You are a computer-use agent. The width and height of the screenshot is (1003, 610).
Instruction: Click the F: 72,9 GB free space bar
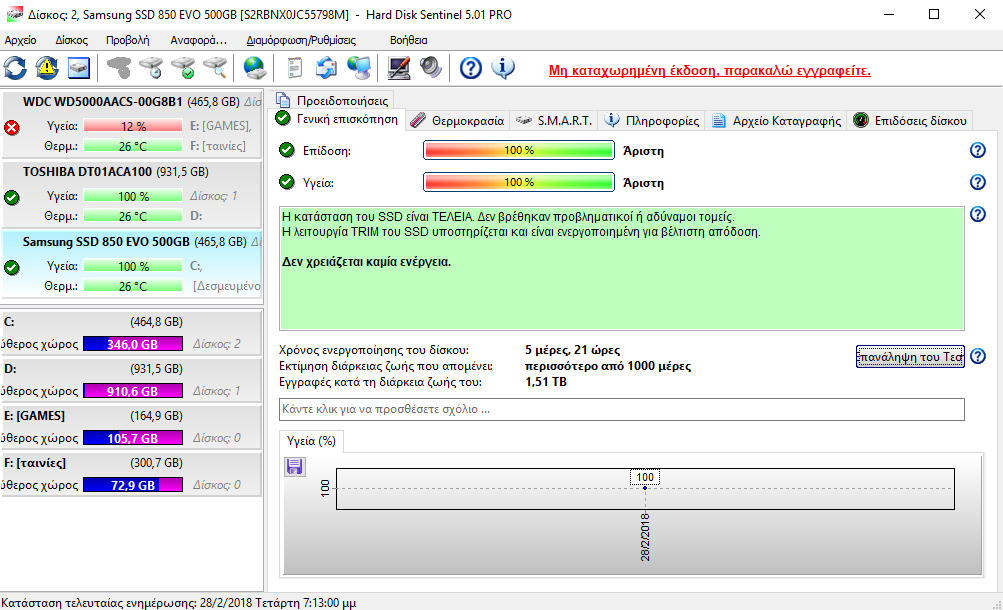[133, 485]
